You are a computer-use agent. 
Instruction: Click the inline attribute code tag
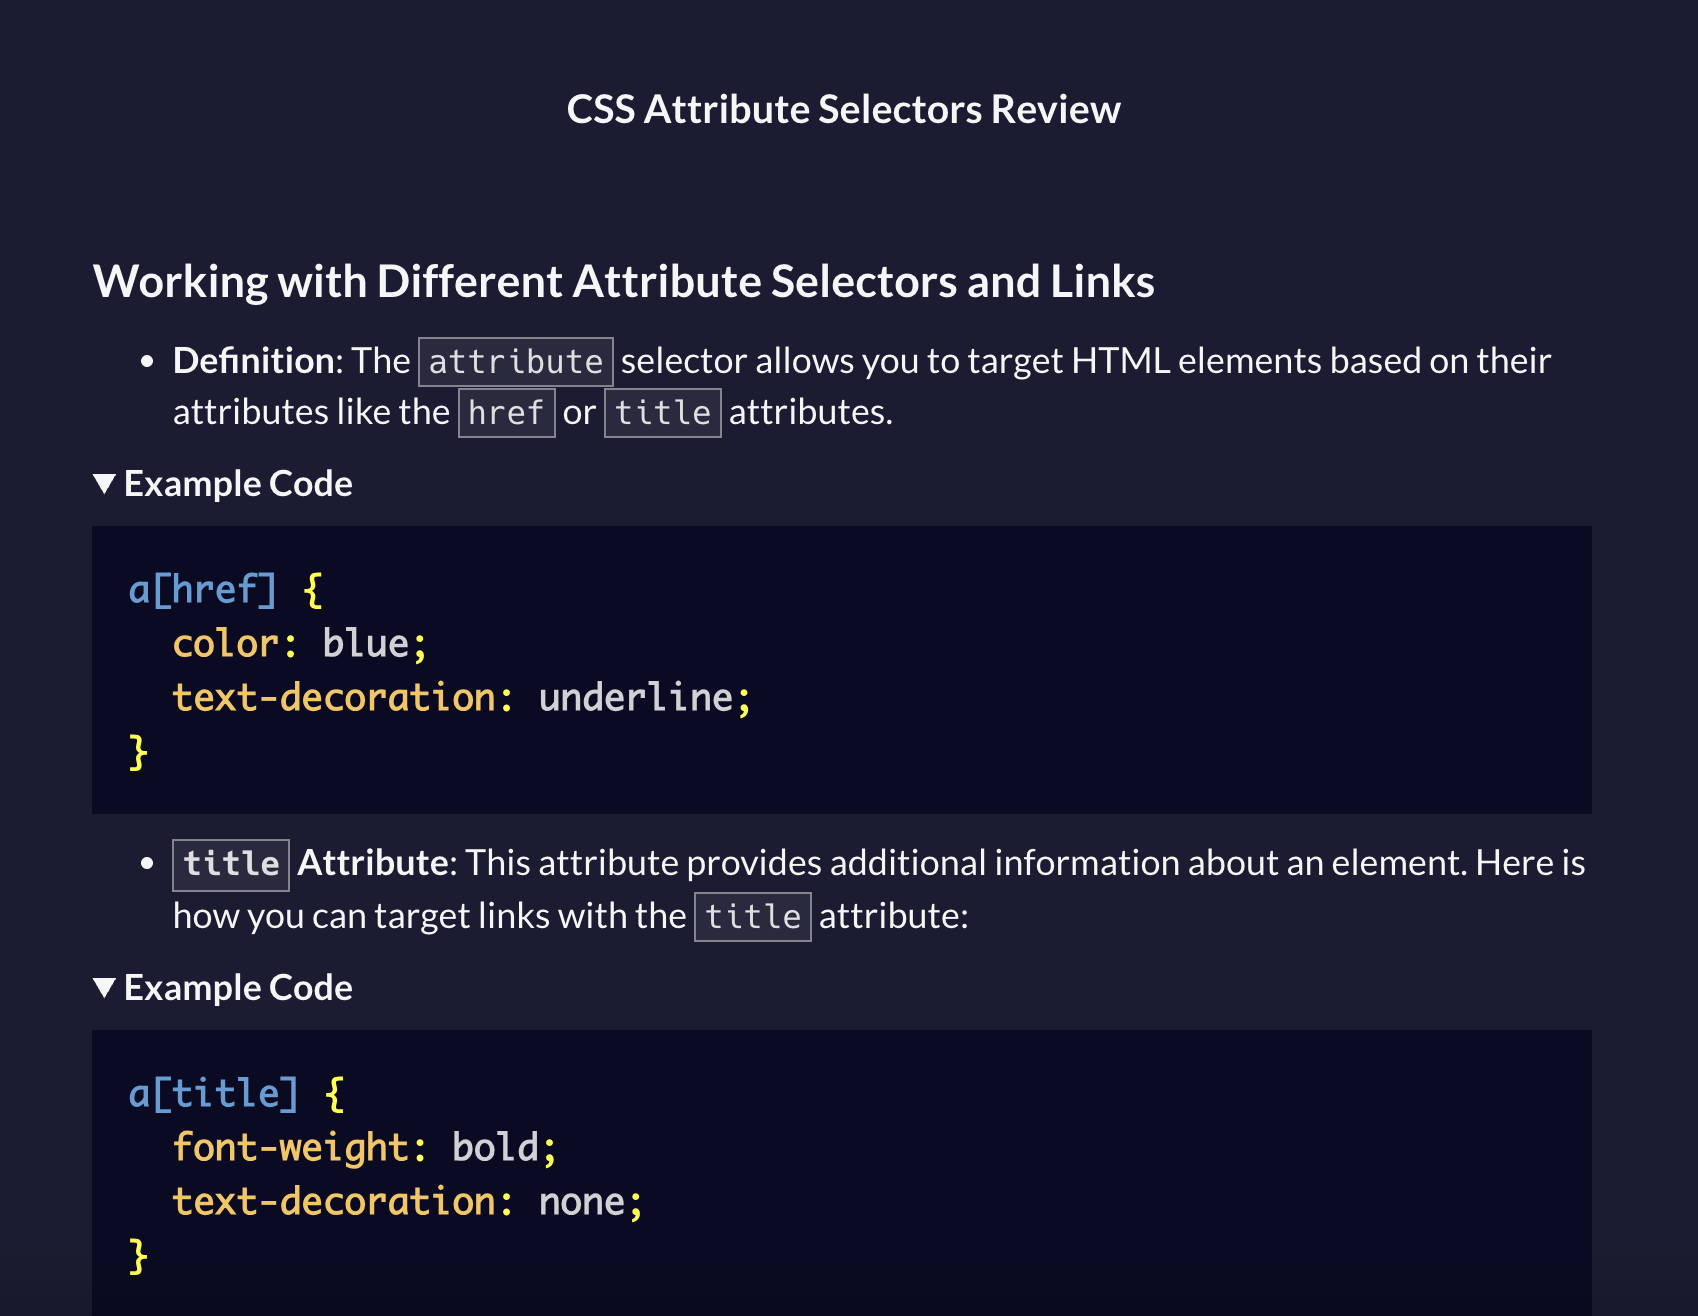[515, 362]
